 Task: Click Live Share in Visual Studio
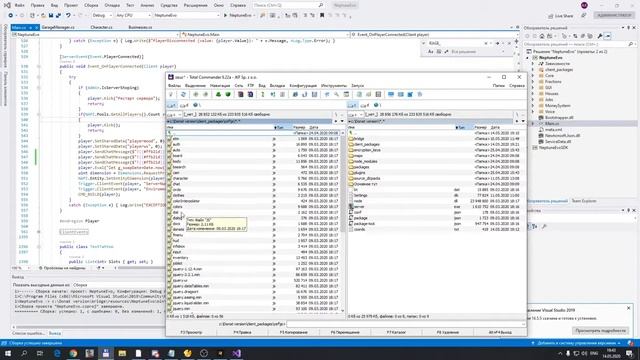tap(560, 16)
